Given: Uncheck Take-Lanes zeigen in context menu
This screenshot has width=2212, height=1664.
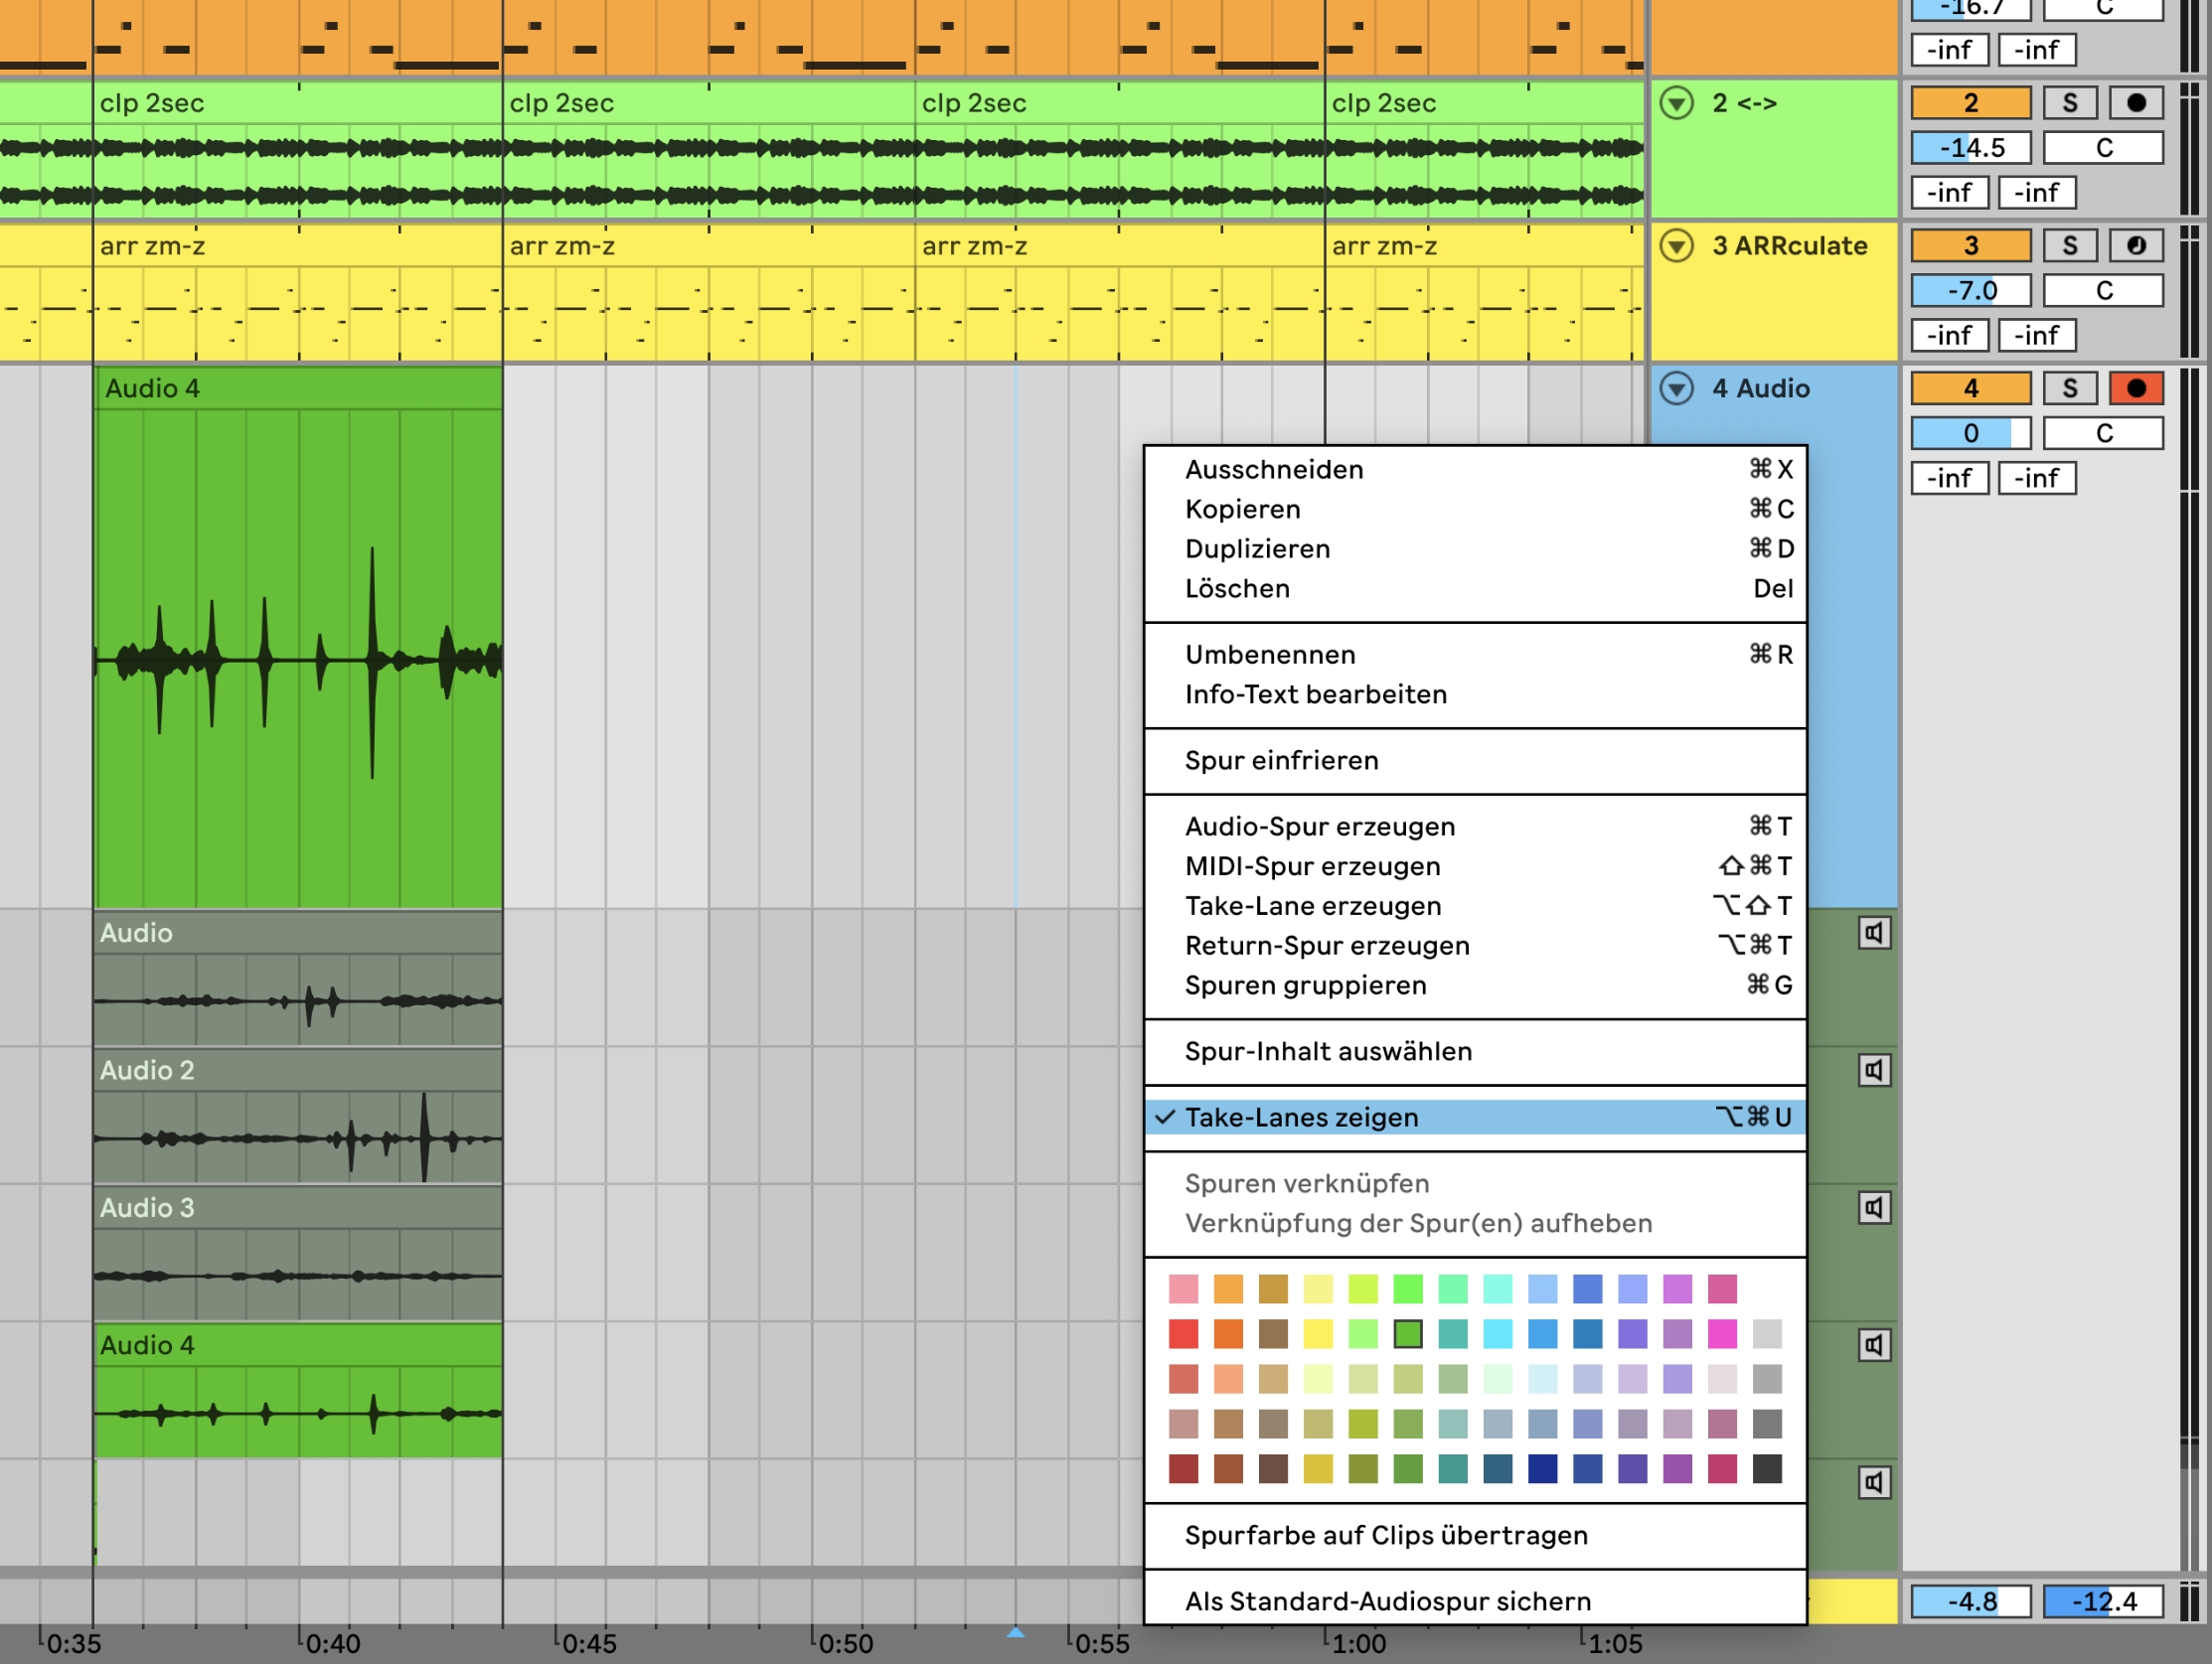Looking at the screenshot, I should 1300,1117.
